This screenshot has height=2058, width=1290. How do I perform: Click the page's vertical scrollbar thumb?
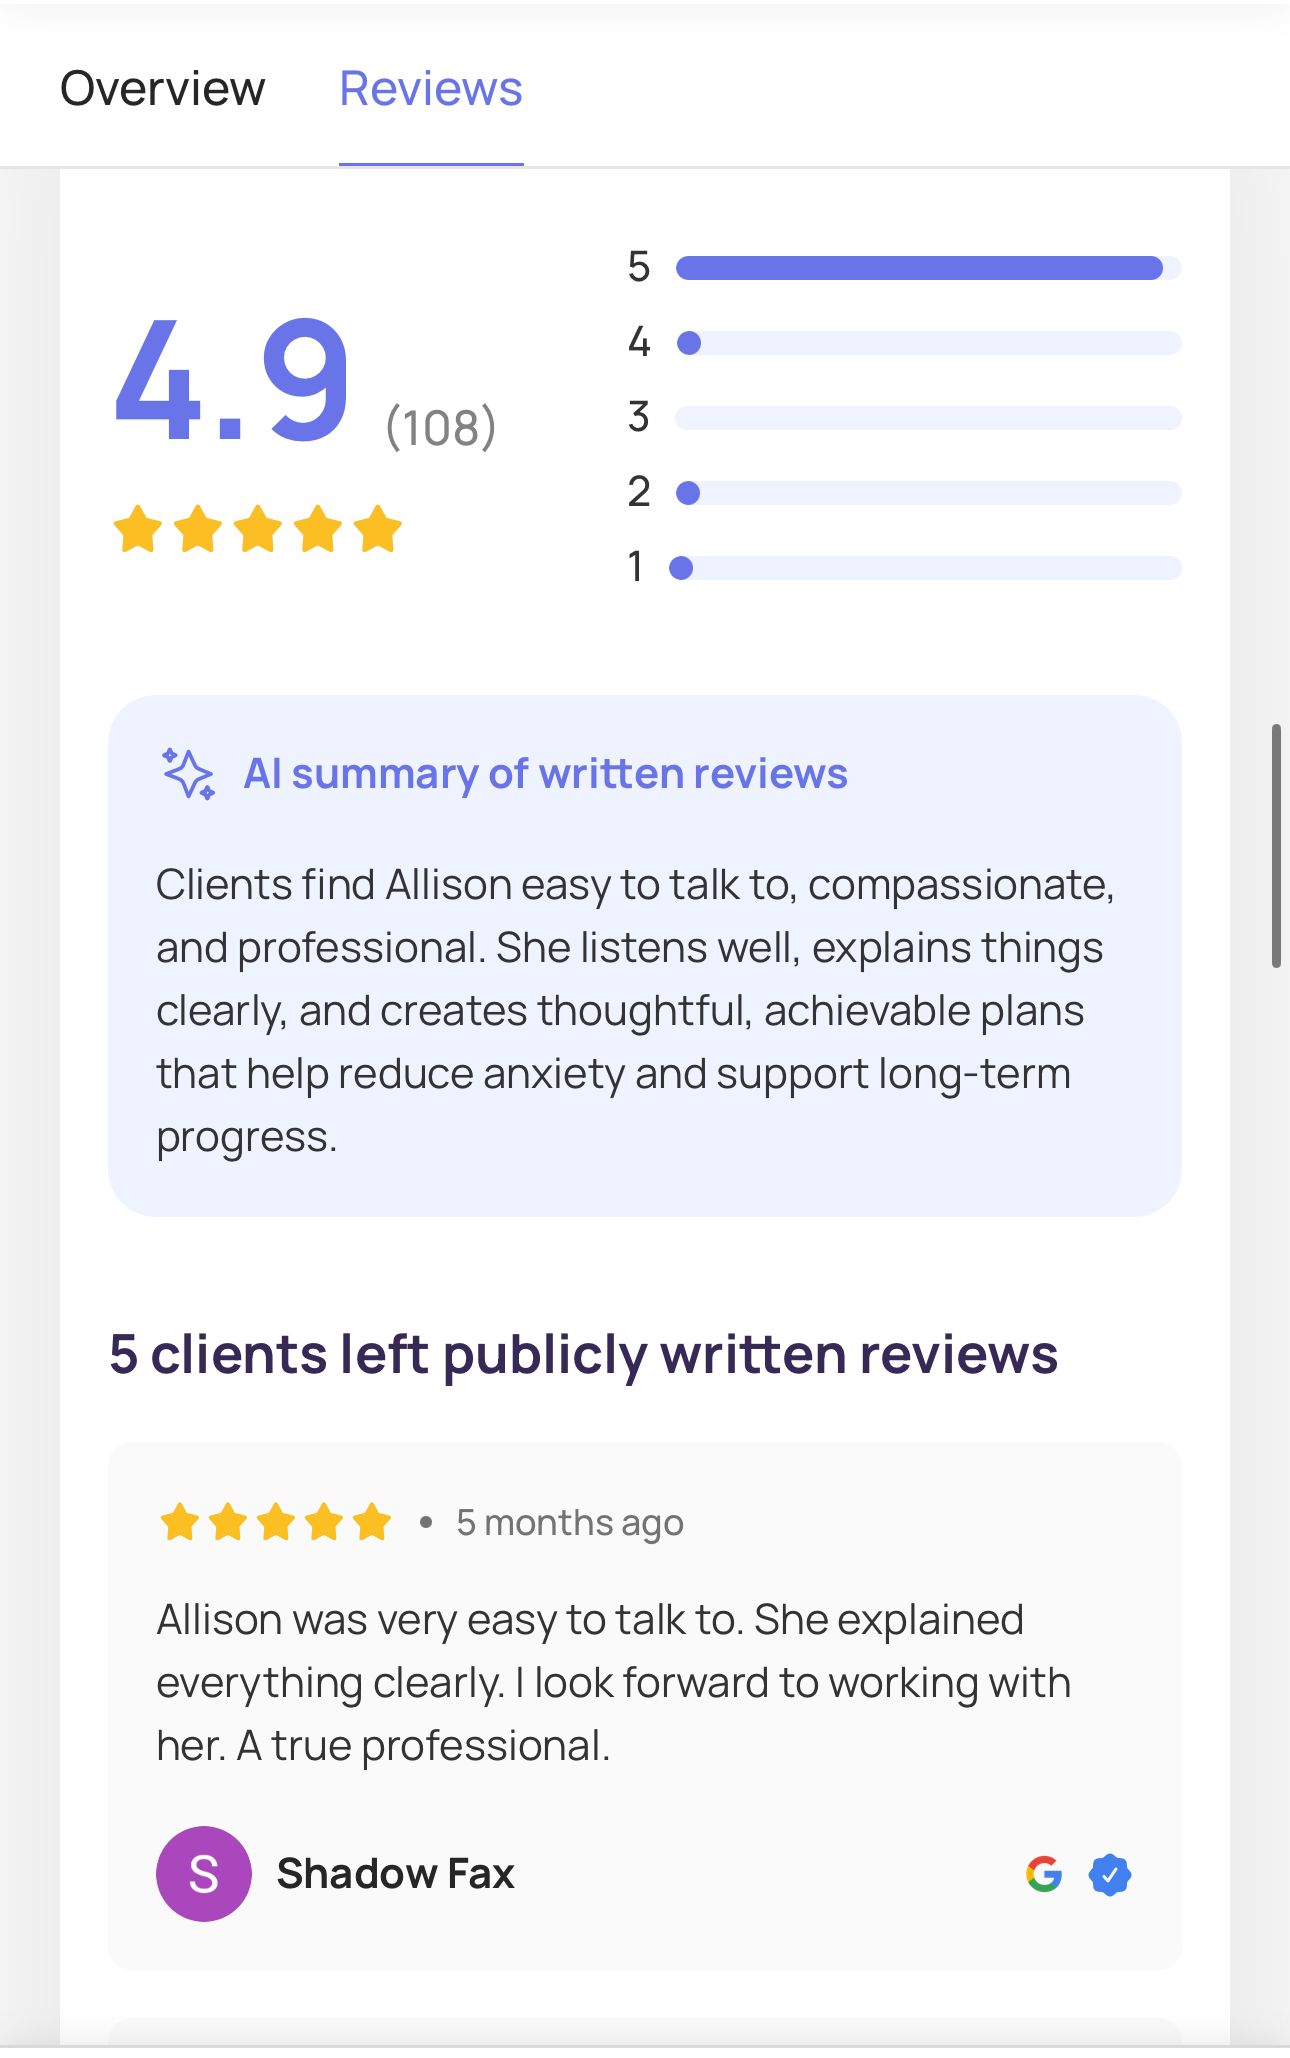point(1276,845)
